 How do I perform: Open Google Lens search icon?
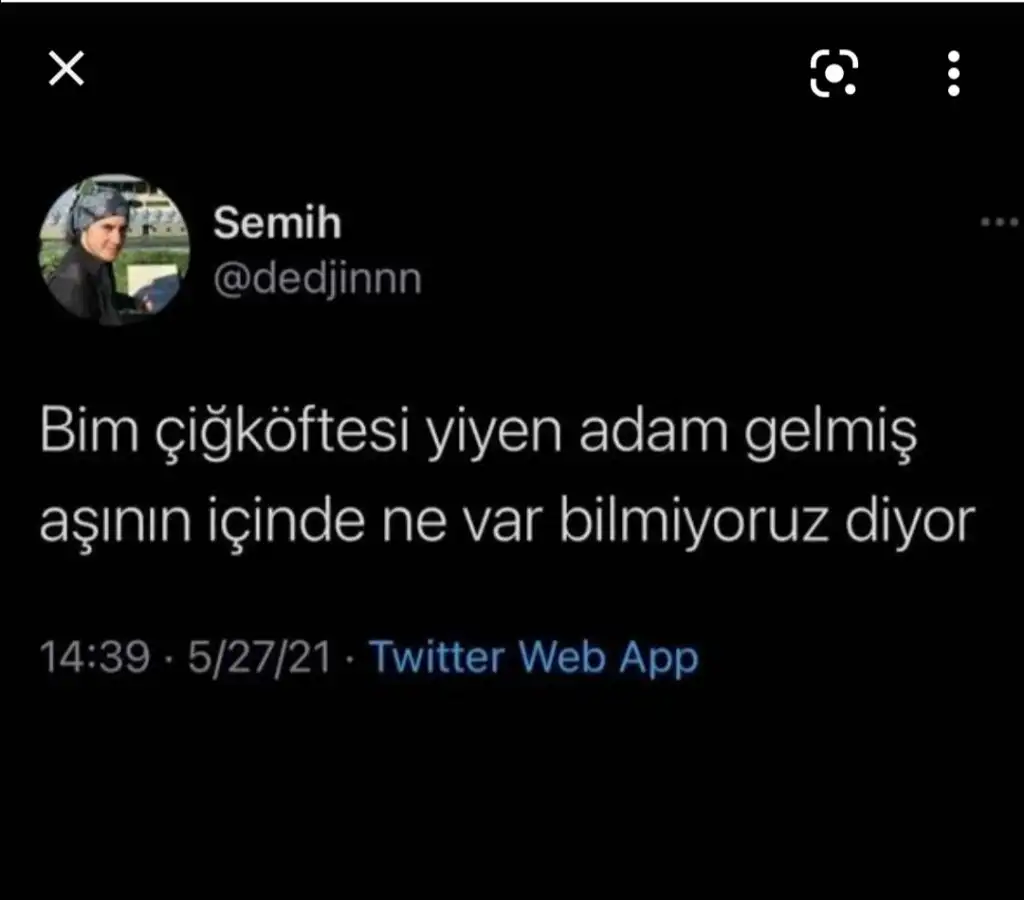pos(834,73)
